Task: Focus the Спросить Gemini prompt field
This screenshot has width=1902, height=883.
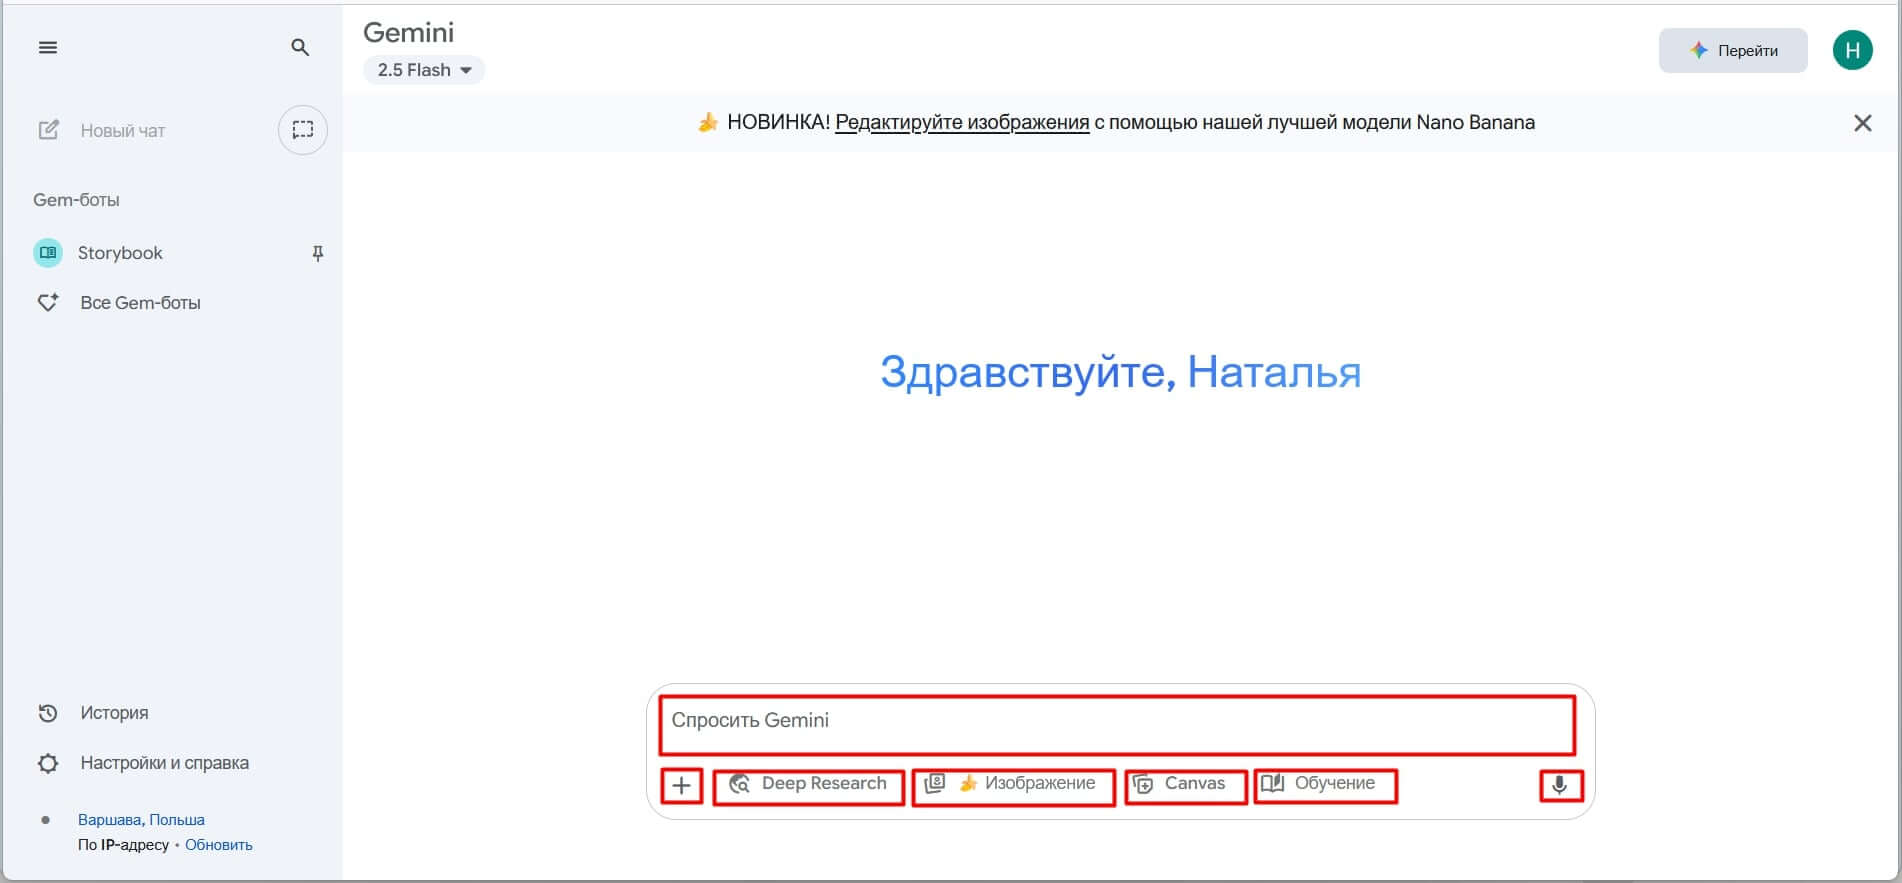Action: [1117, 725]
